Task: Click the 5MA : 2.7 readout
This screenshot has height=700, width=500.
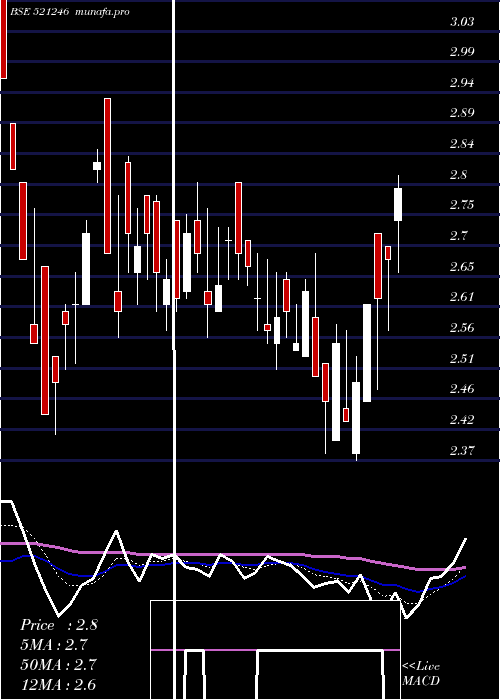Action: [x=54, y=645]
